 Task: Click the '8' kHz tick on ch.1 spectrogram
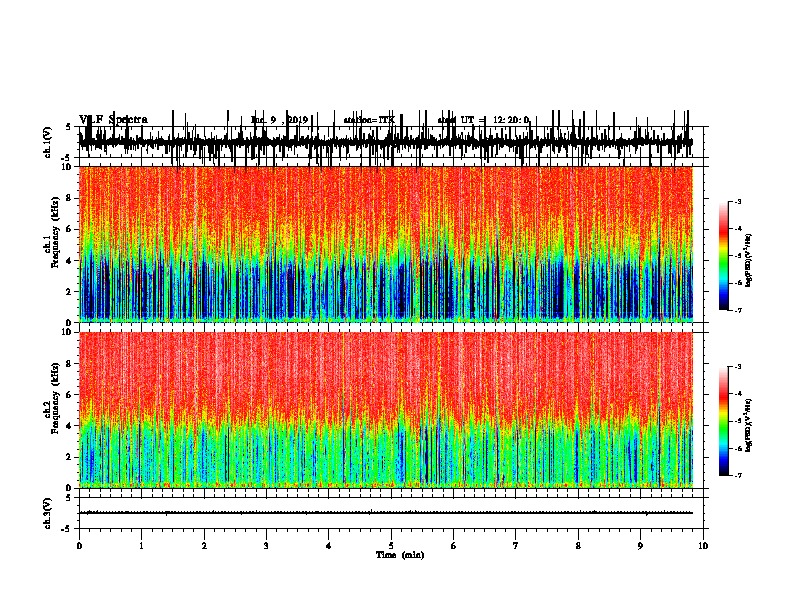click(x=70, y=198)
